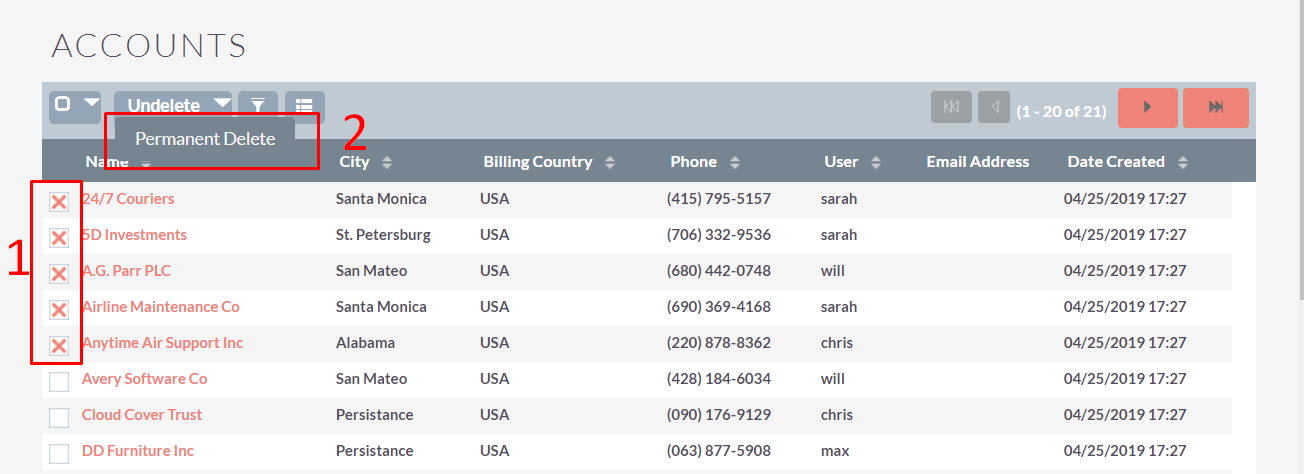Tick the DD Furniture Inc checkbox
Screen dimensions: 1304x474
59,453
